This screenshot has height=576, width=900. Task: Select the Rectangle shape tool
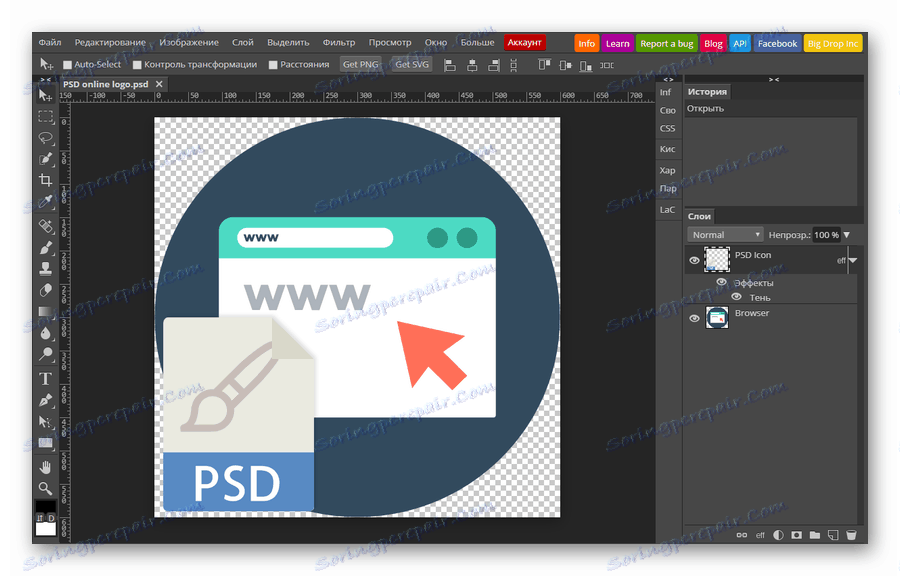point(45,443)
